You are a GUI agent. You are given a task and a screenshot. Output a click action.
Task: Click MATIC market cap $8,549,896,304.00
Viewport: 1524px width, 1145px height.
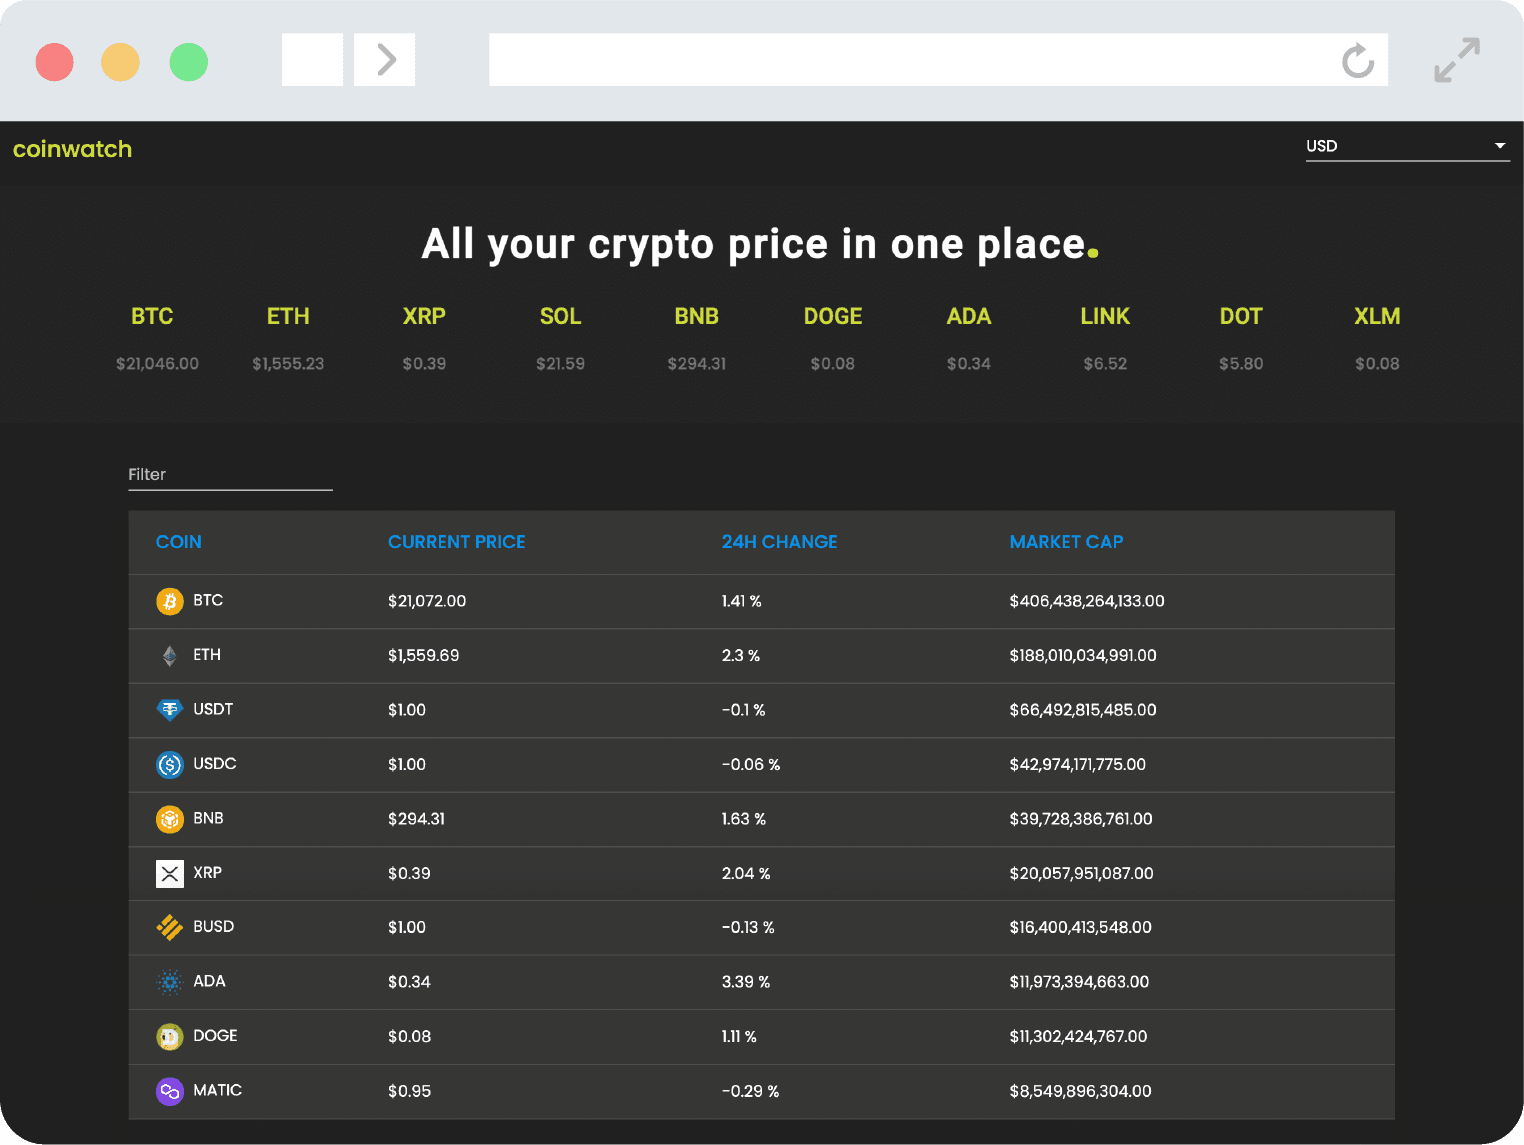pyautogui.click(x=1080, y=1091)
